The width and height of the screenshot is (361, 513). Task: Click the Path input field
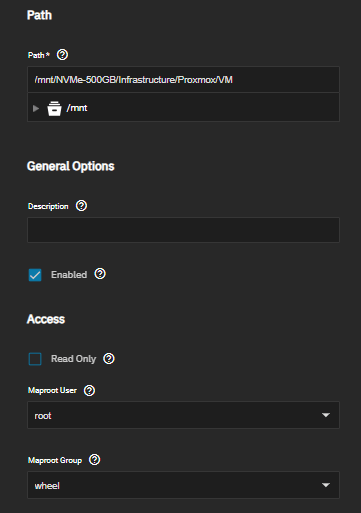[x=183, y=80]
